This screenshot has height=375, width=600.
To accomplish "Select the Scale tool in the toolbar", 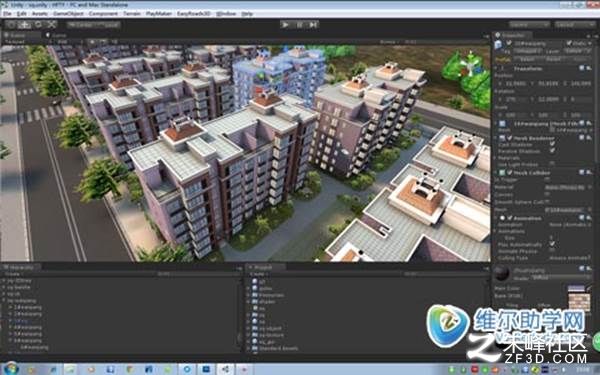I will pyautogui.click(x=52, y=24).
